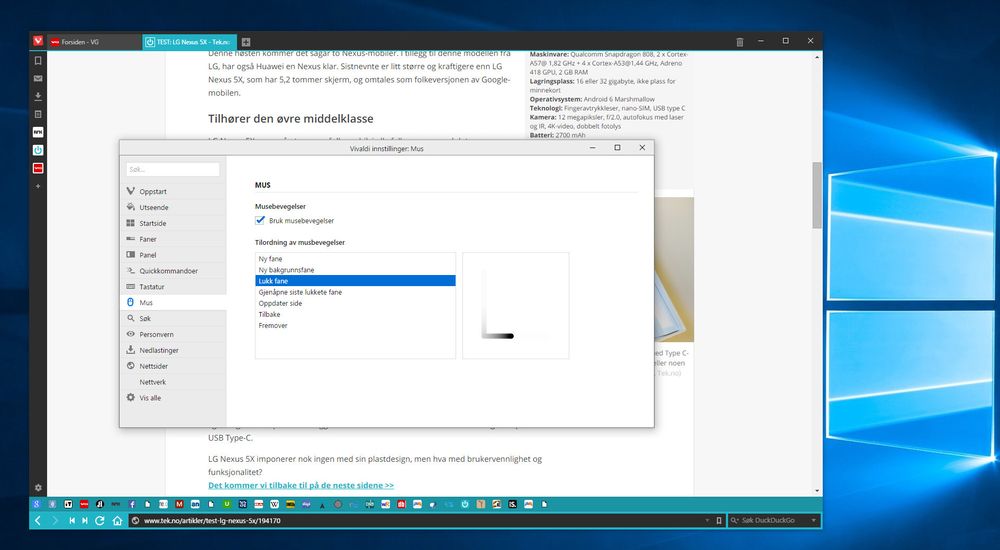Open Startside settings section
Viewport: 1000px width, 550px height.
tap(173, 223)
